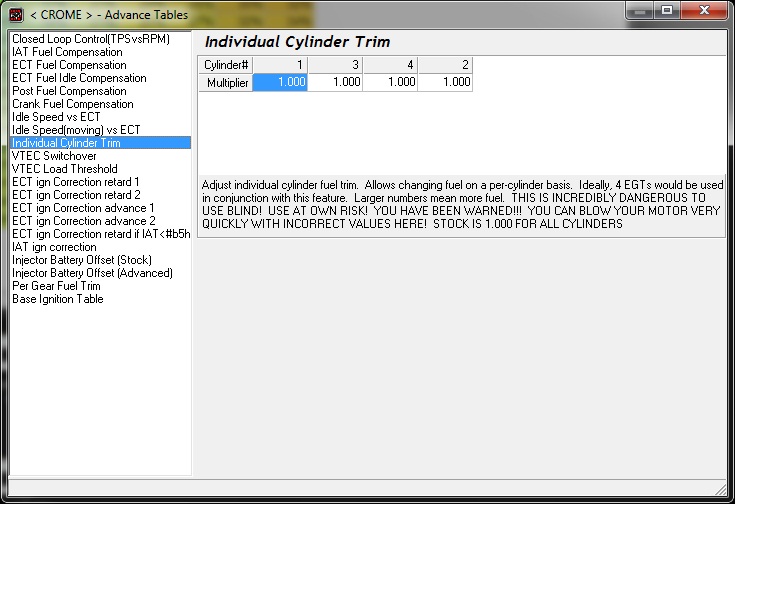768x614 pixels.
Task: Open IAT ign correction table
Action: coord(54,247)
